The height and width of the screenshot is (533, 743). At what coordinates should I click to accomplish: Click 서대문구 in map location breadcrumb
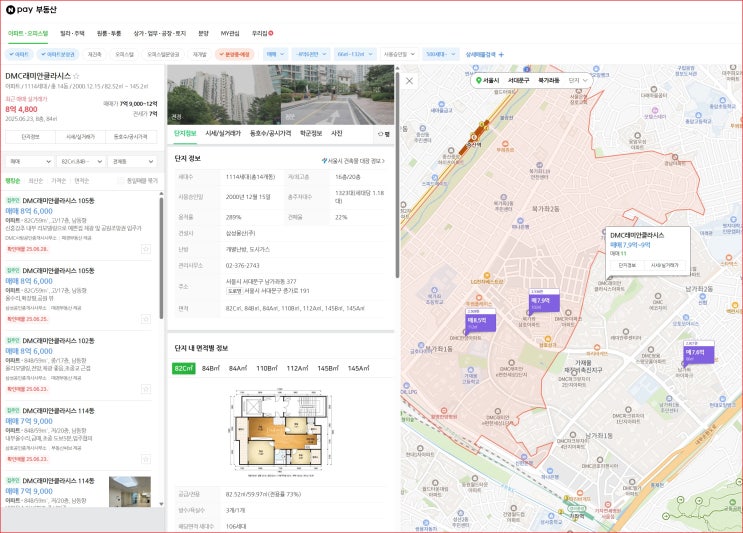(518, 81)
